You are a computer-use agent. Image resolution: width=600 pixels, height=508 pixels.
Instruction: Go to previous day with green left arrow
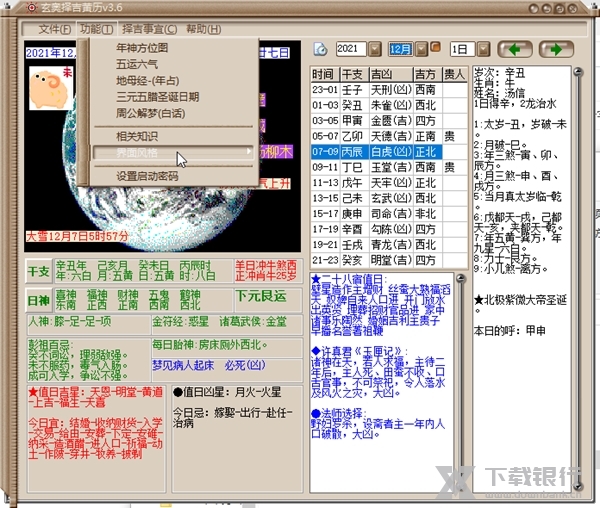click(515, 49)
